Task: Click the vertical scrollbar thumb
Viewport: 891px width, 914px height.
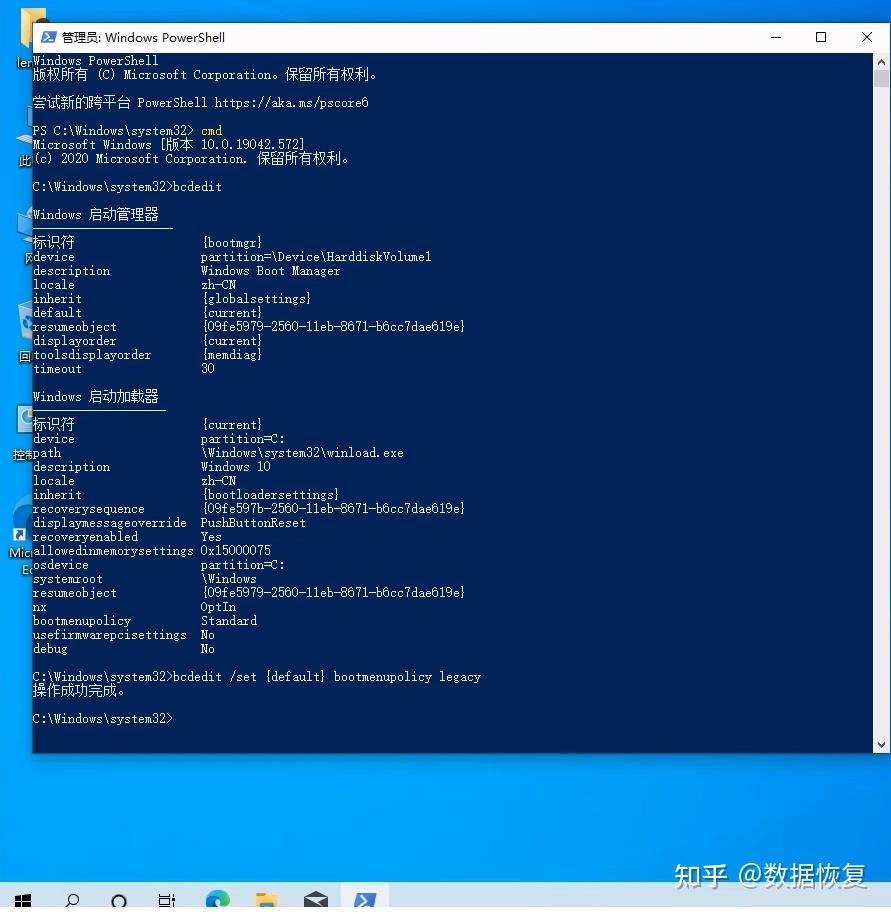Action: point(881,78)
